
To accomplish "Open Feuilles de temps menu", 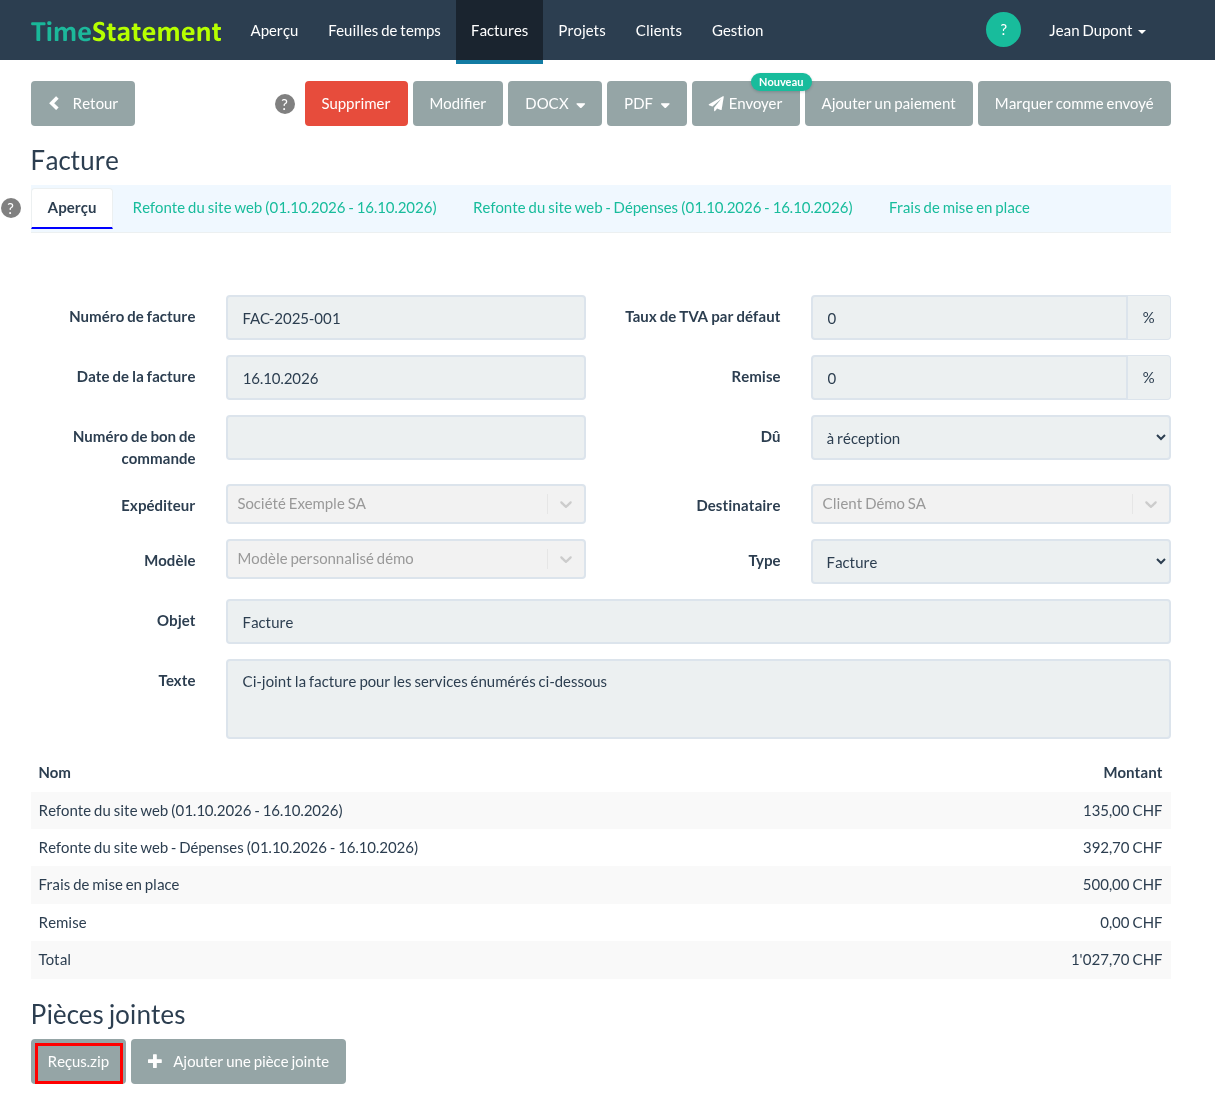I will [384, 31].
